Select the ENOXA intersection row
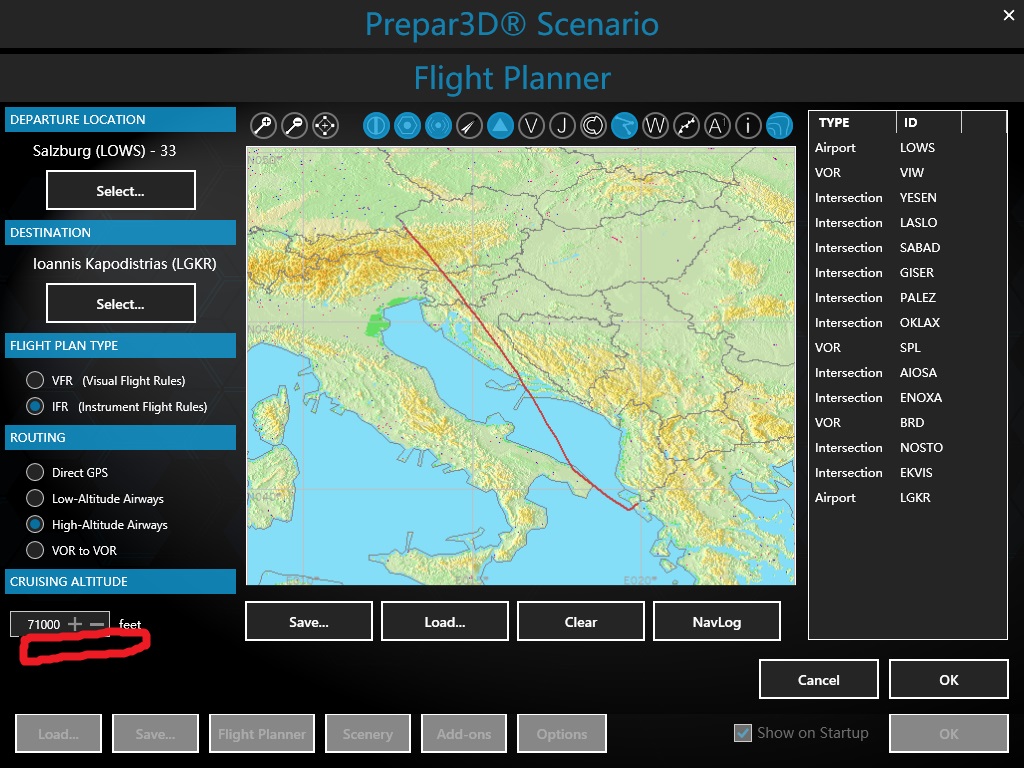Image resolution: width=1024 pixels, height=768 pixels. click(x=908, y=397)
